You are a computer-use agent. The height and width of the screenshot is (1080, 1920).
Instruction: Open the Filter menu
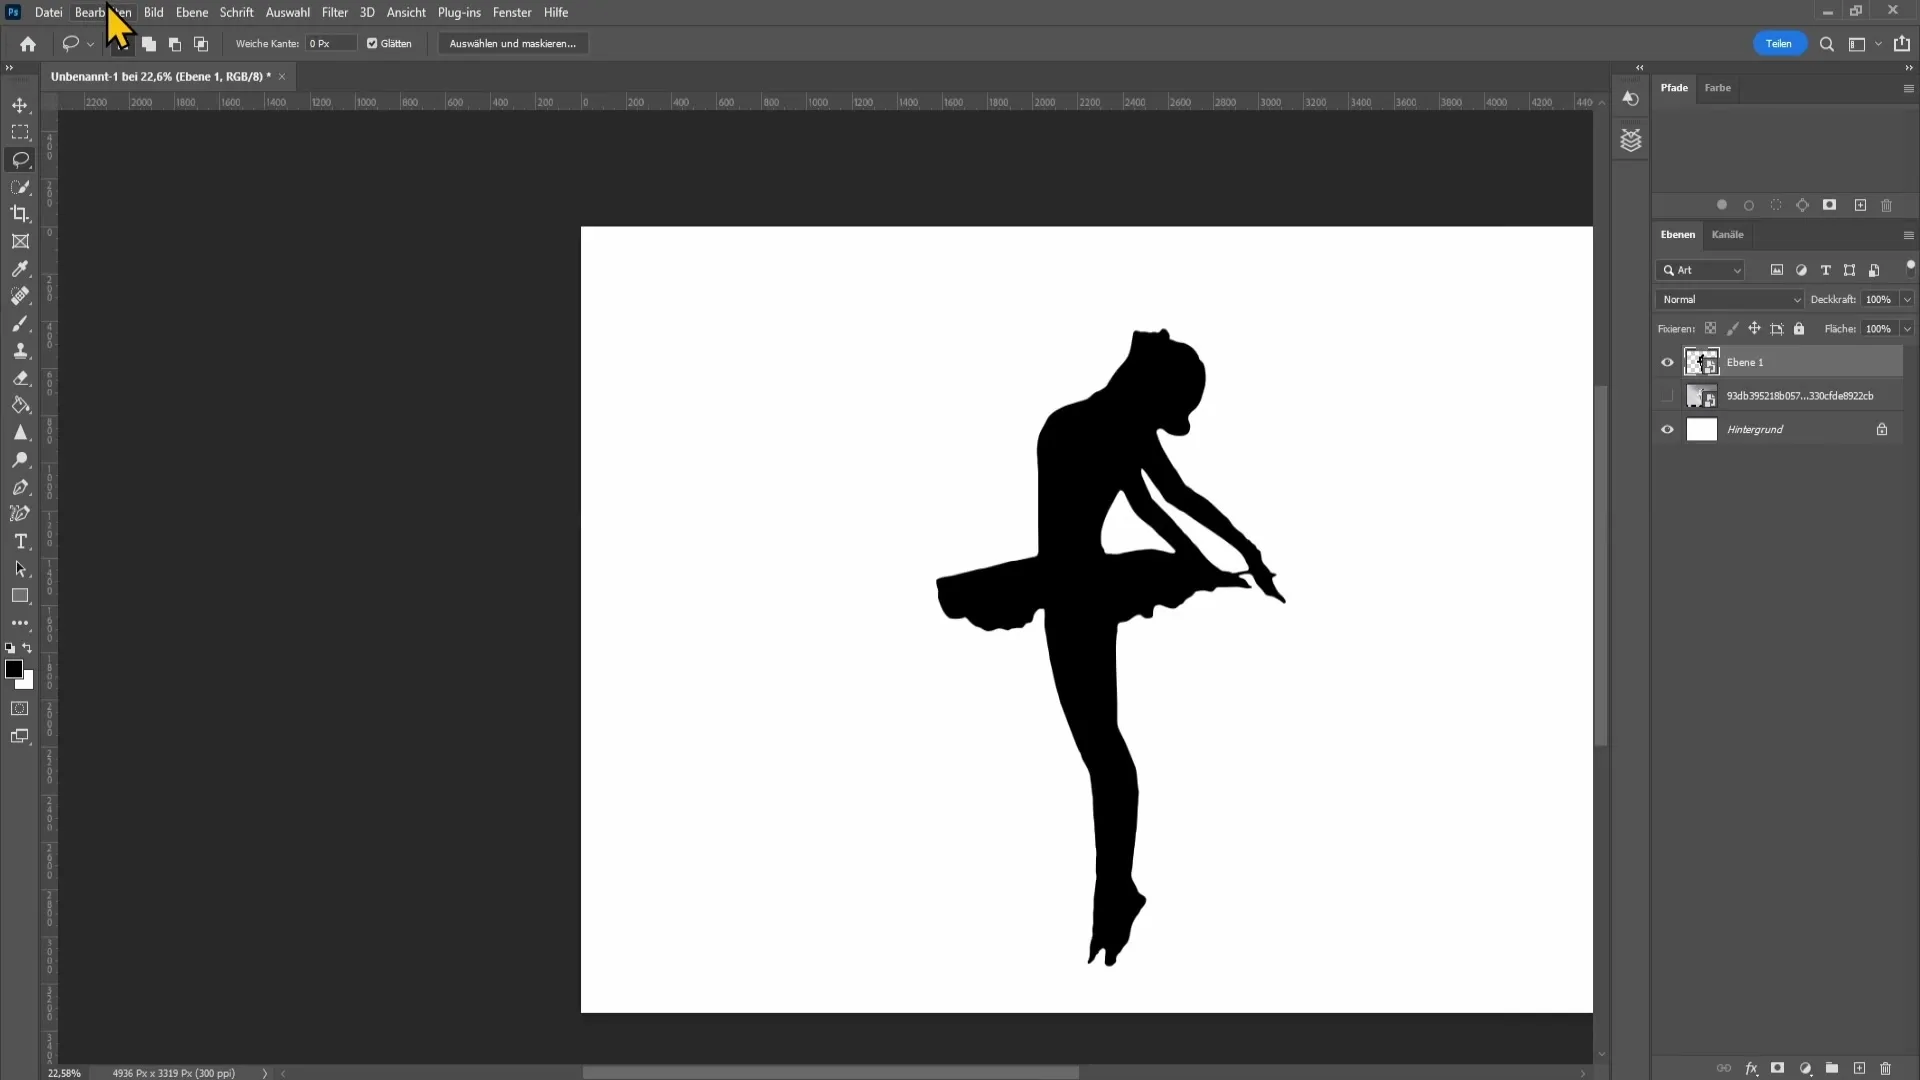pos(335,13)
